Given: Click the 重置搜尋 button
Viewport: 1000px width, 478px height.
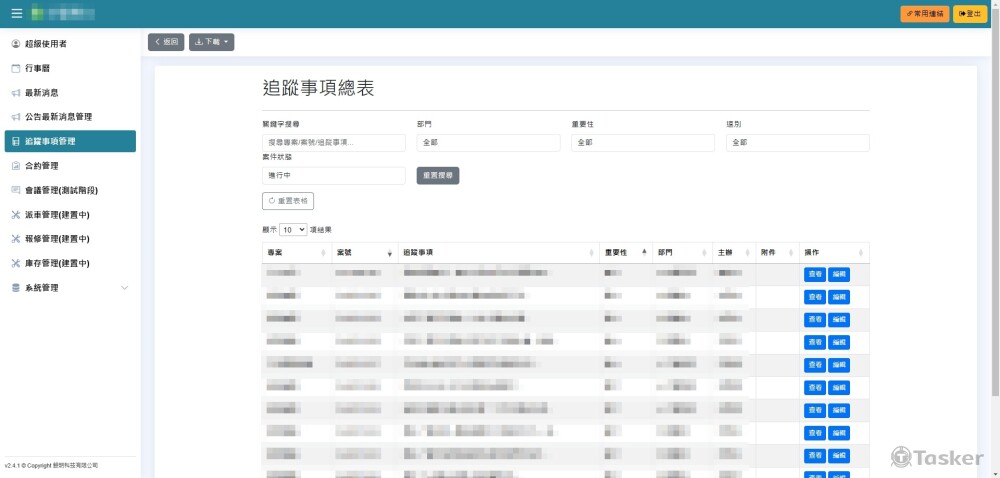Looking at the screenshot, I should pos(437,175).
